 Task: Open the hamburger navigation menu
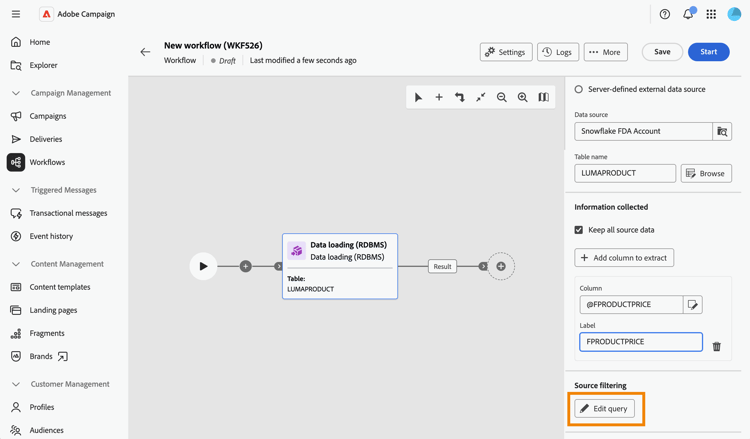pos(16,14)
